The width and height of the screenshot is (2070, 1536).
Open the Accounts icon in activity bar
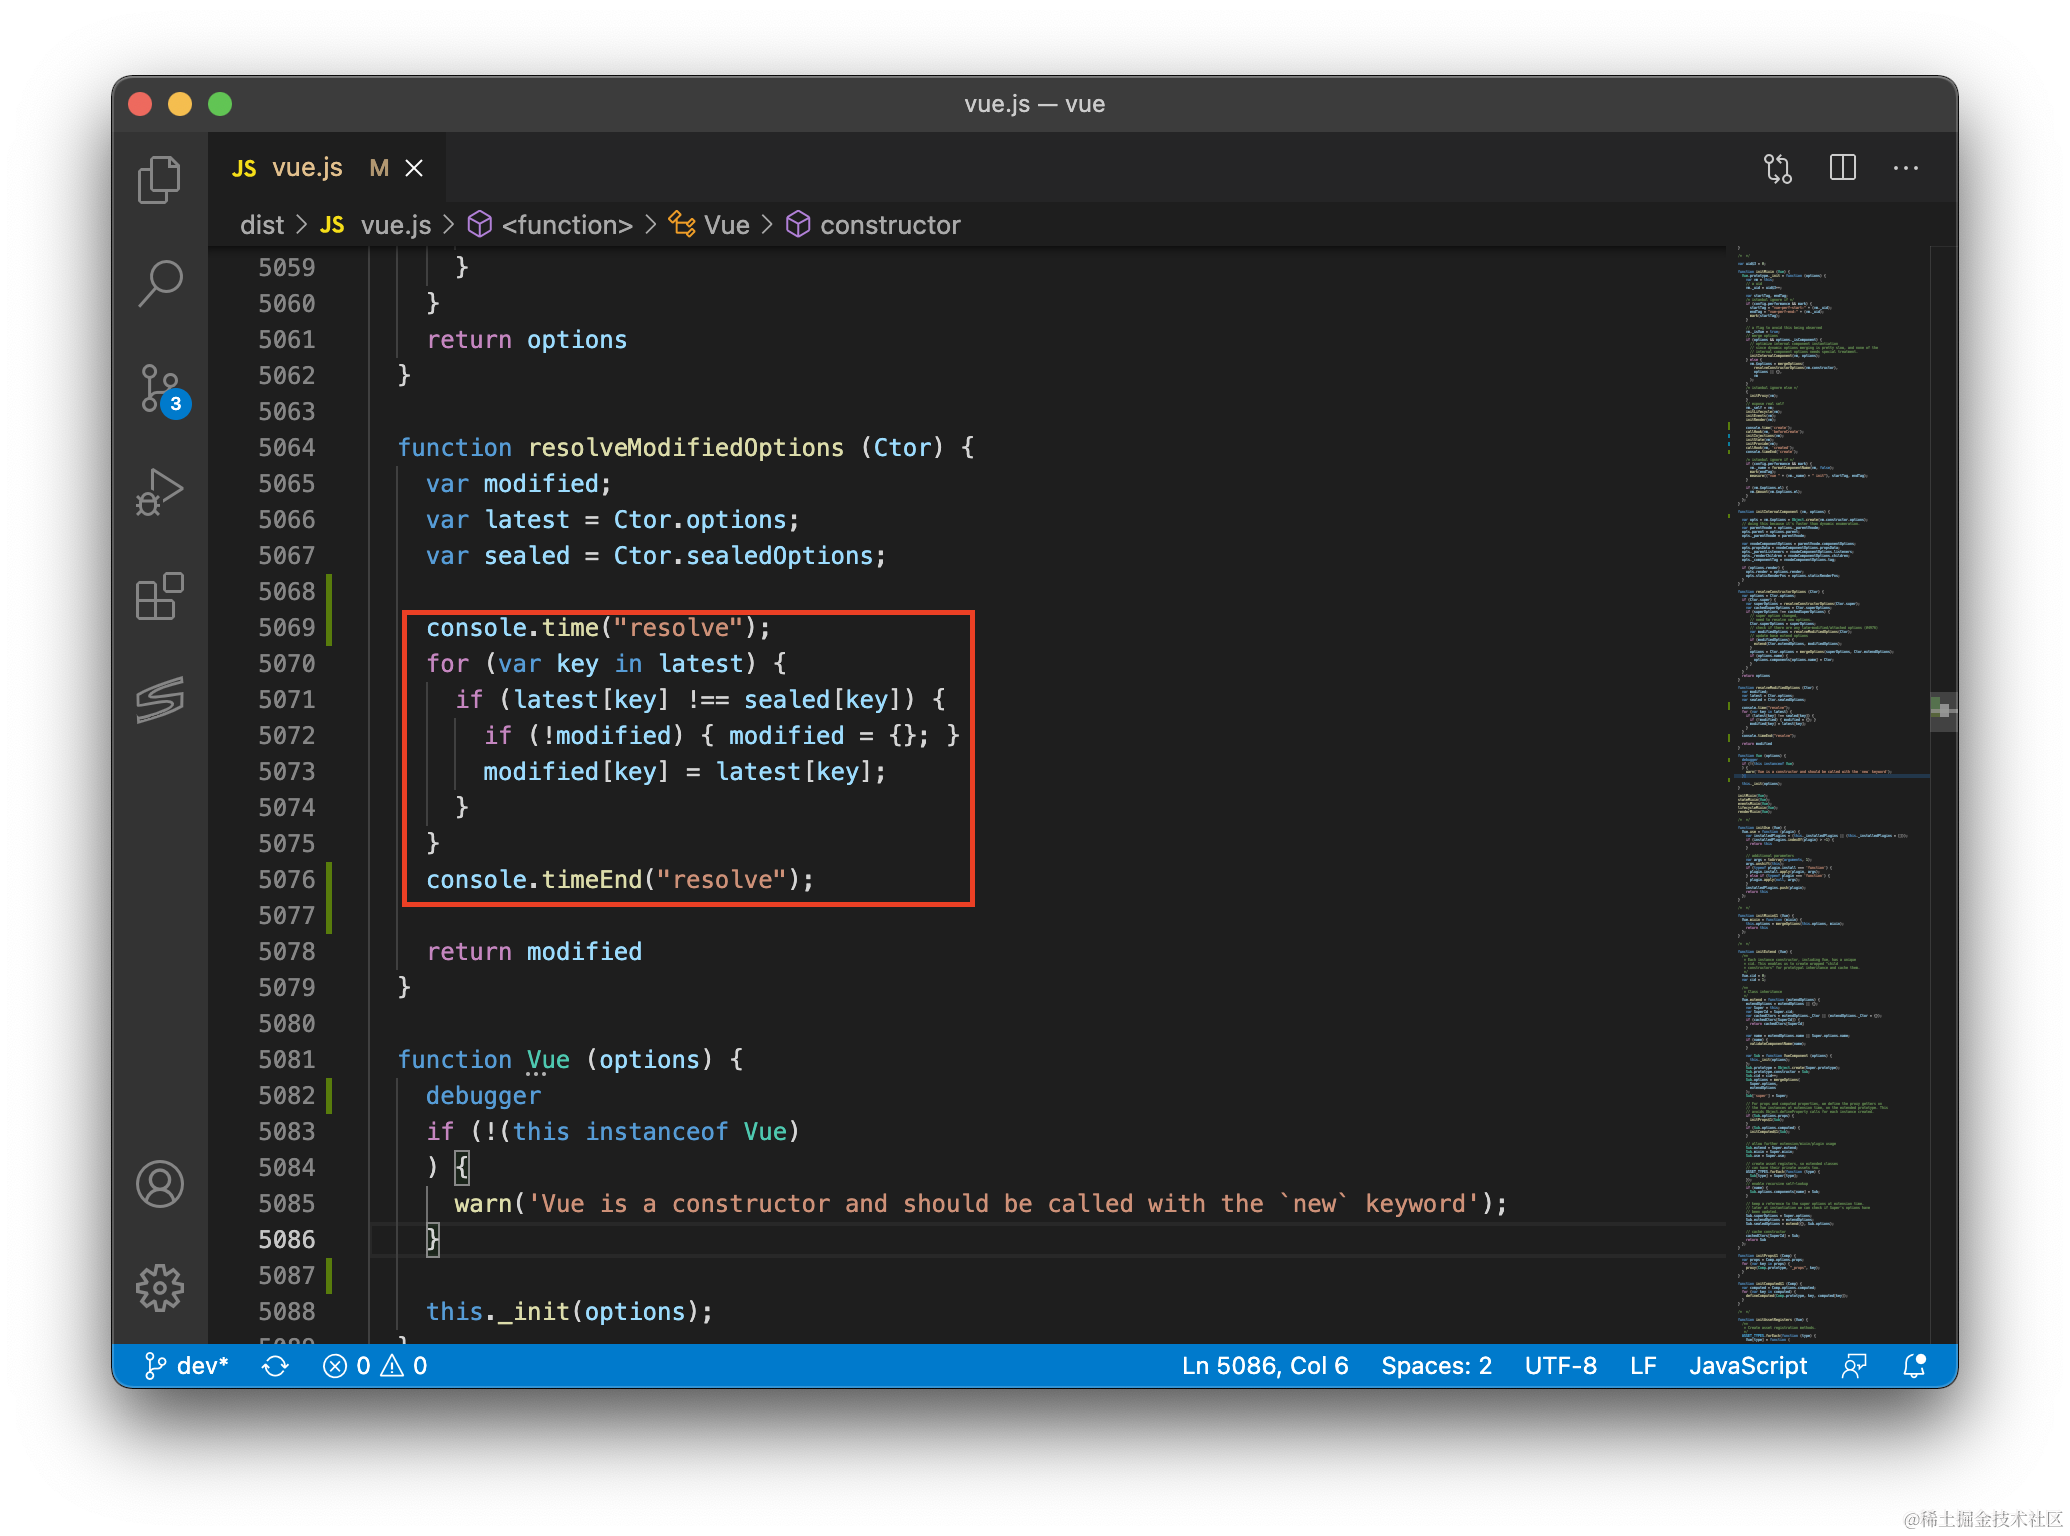(x=159, y=1184)
